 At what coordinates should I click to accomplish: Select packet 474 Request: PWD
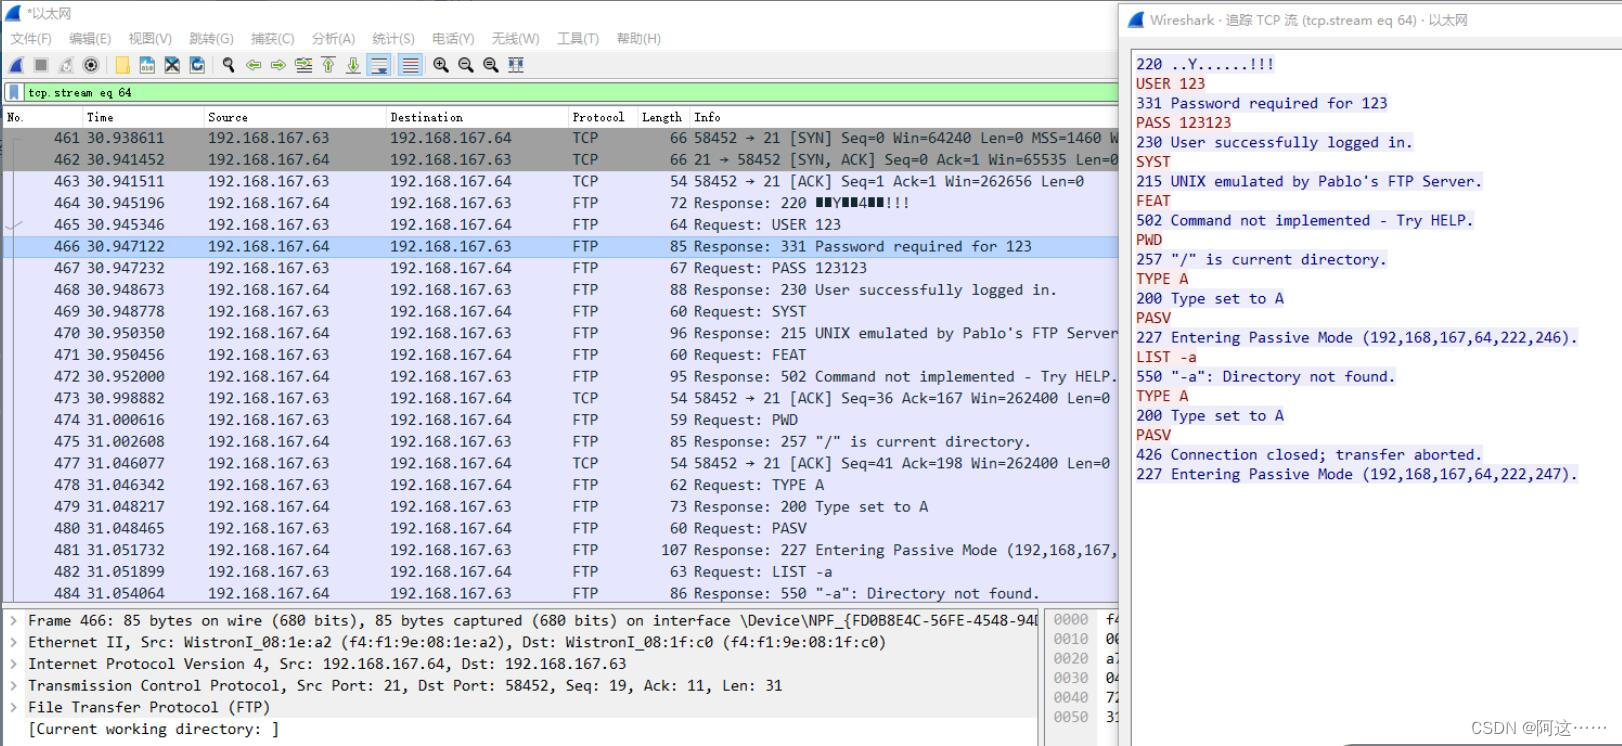click(560, 420)
